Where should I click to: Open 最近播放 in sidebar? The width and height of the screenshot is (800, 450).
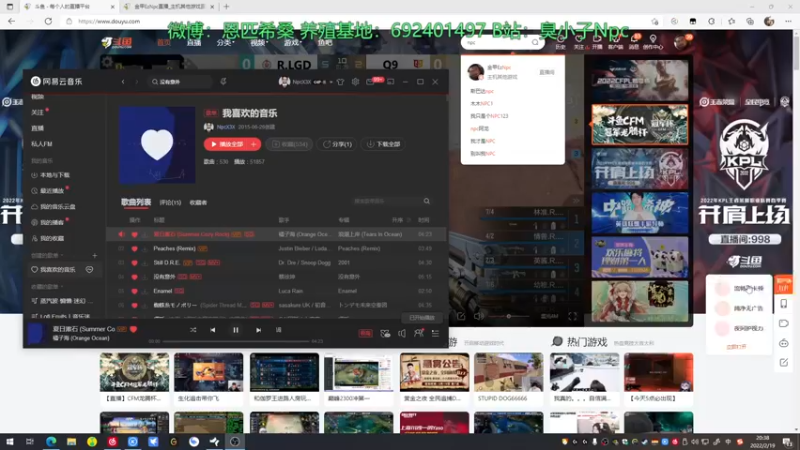[x=48, y=191]
